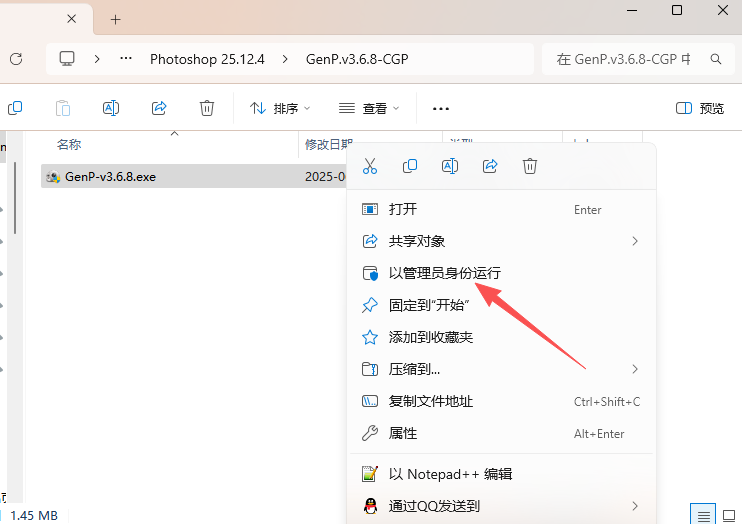Click the delete trash icon in context menu
Screen dimensions: 742x524
(x=530, y=166)
